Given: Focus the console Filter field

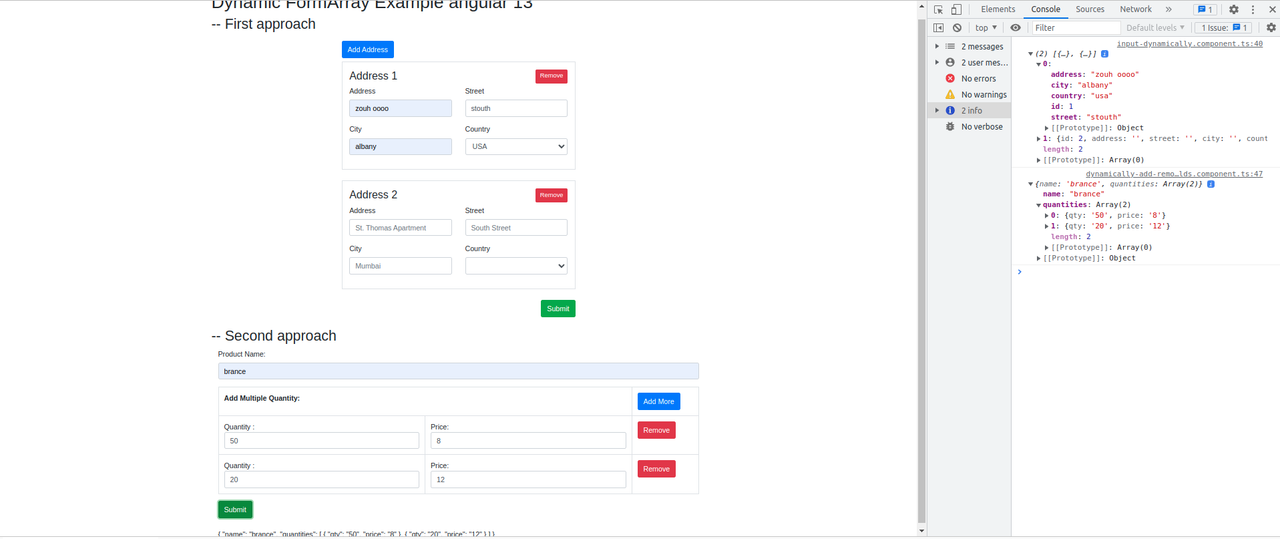Looking at the screenshot, I should tap(1075, 28).
